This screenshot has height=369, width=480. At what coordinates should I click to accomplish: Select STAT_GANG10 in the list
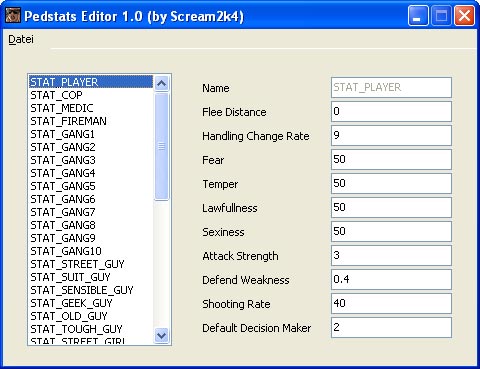[x=91, y=251]
